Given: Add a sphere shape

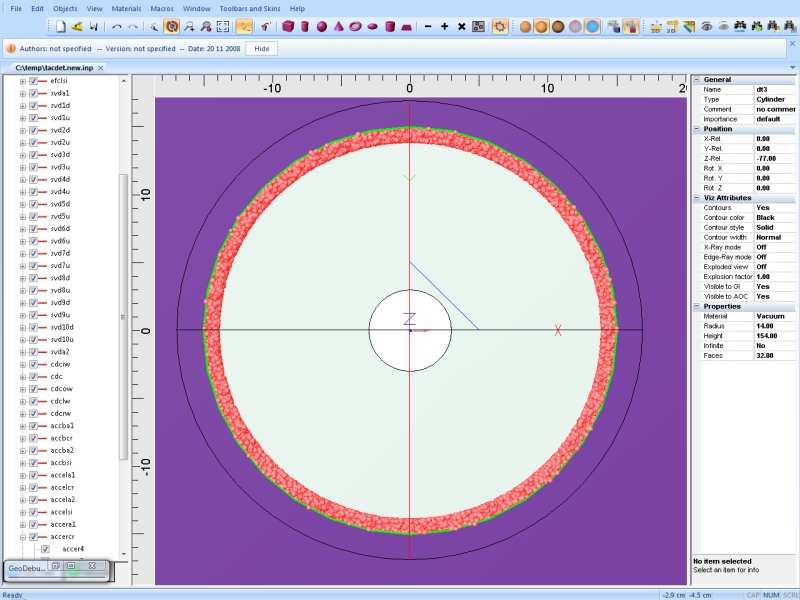Looking at the screenshot, I should click(x=322, y=27).
